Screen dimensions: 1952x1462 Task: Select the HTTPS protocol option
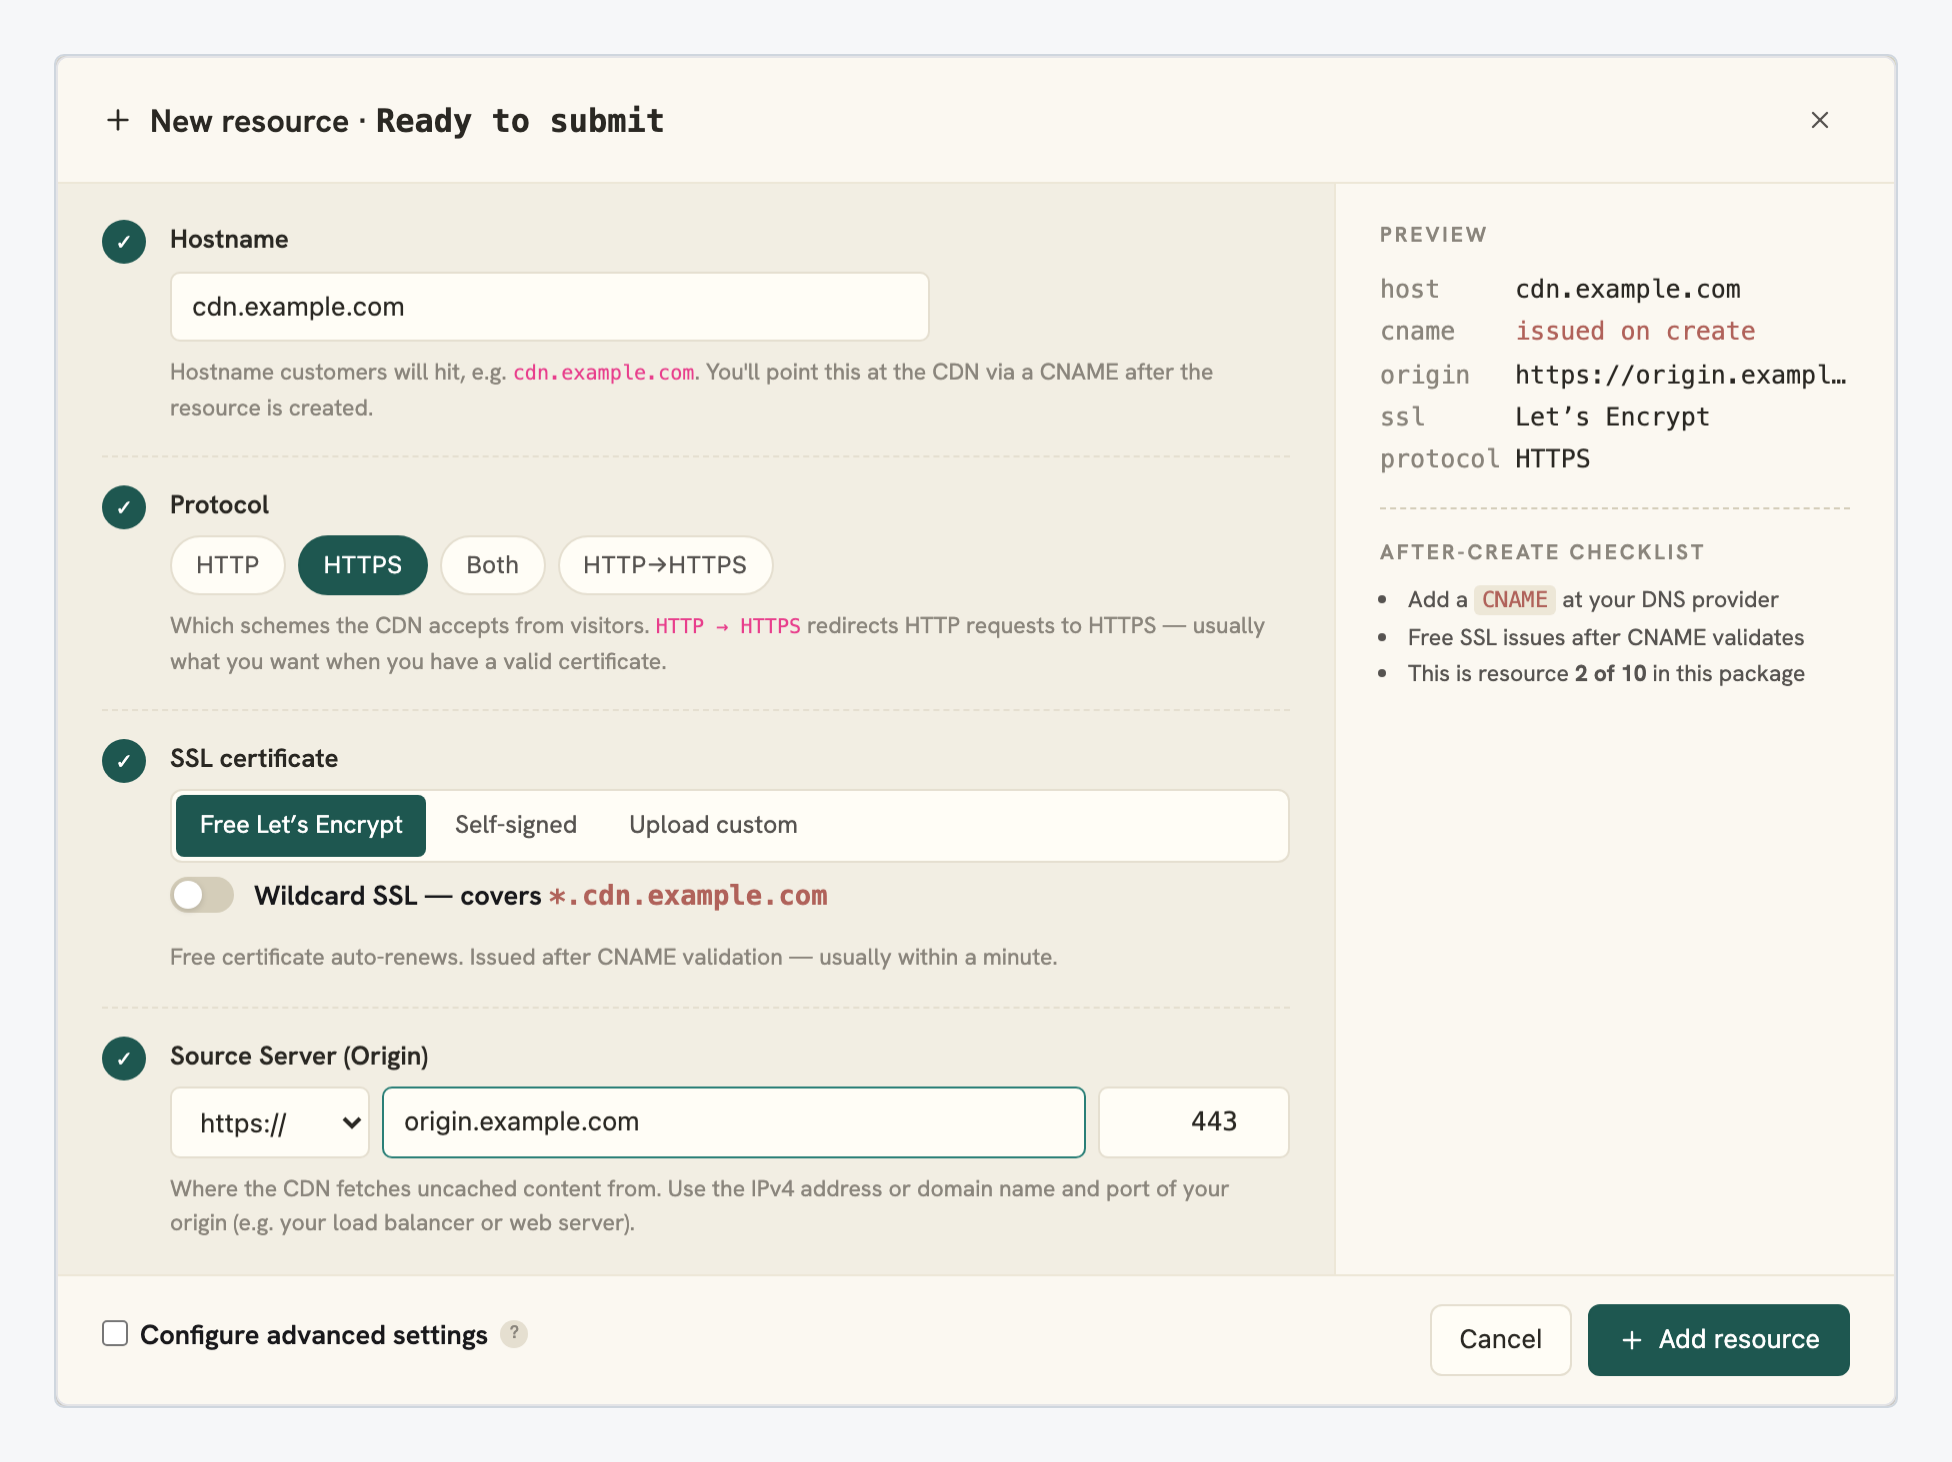pyautogui.click(x=362, y=565)
